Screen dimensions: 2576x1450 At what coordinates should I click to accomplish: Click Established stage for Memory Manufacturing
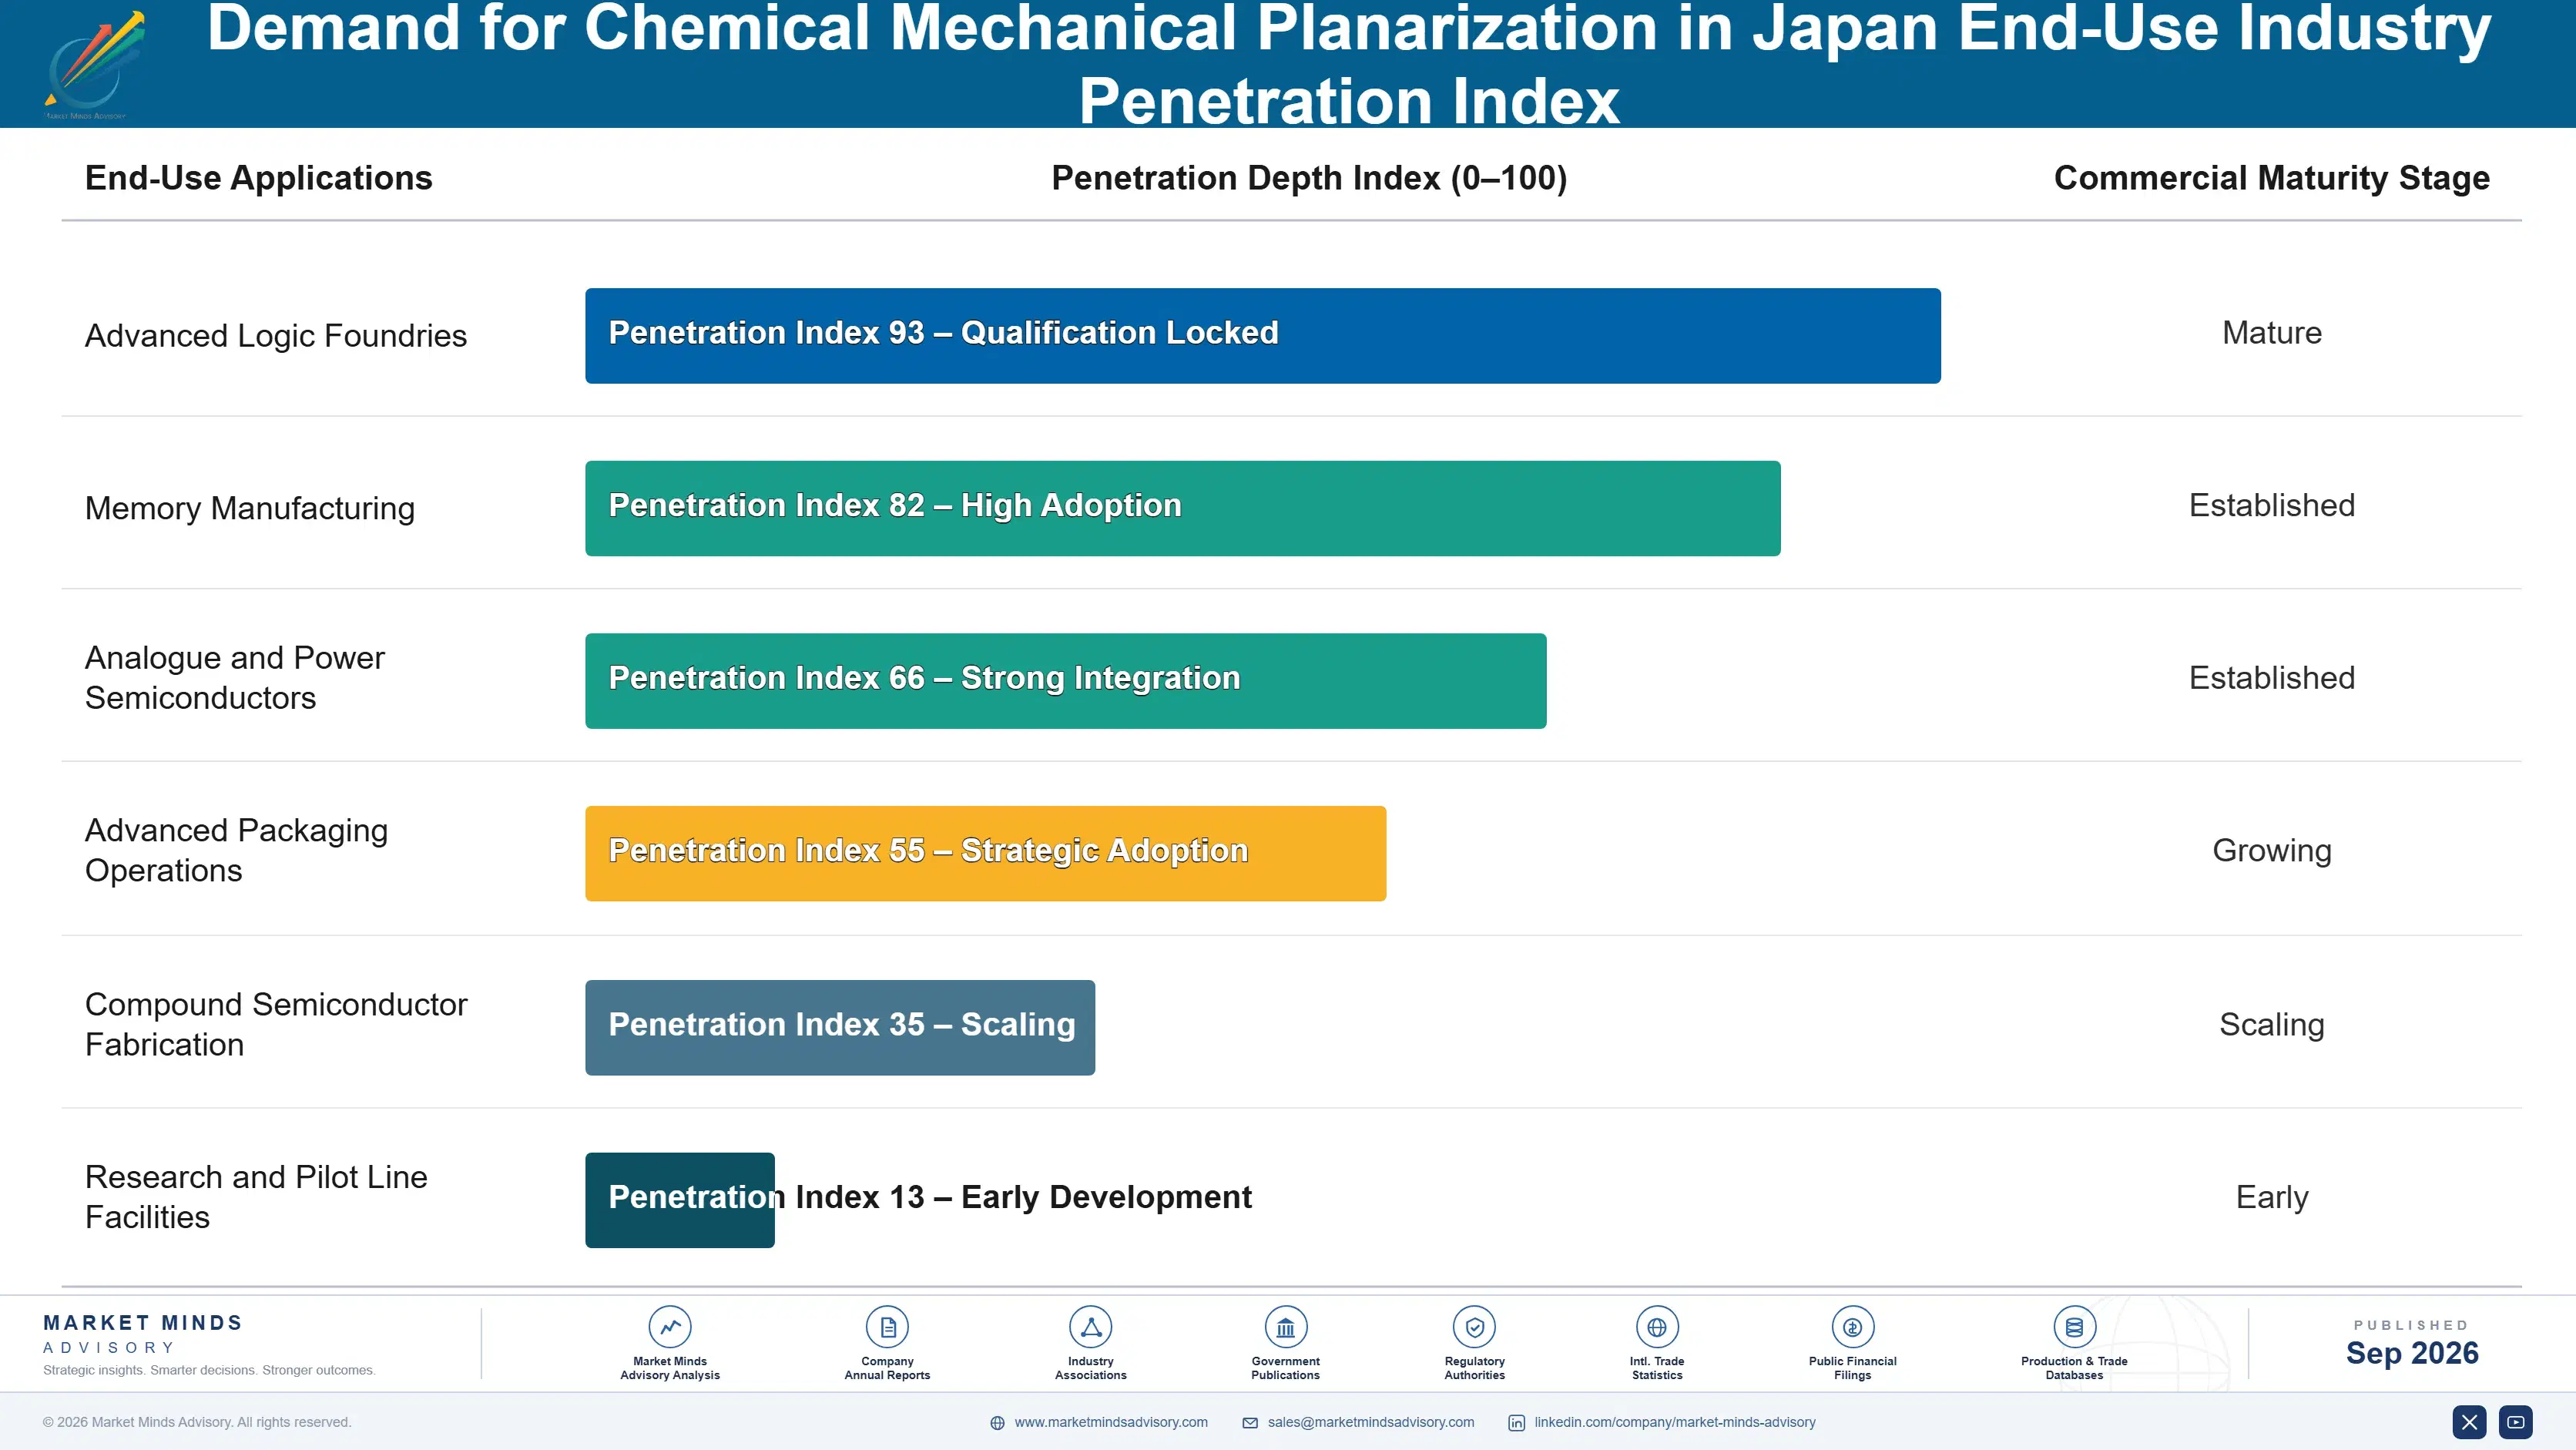pyautogui.click(x=2272, y=506)
